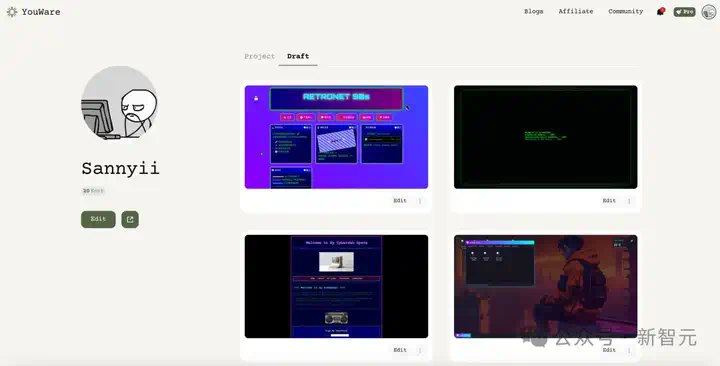Open more options on RETRONET 90s card
The width and height of the screenshot is (720, 366).
click(420, 201)
